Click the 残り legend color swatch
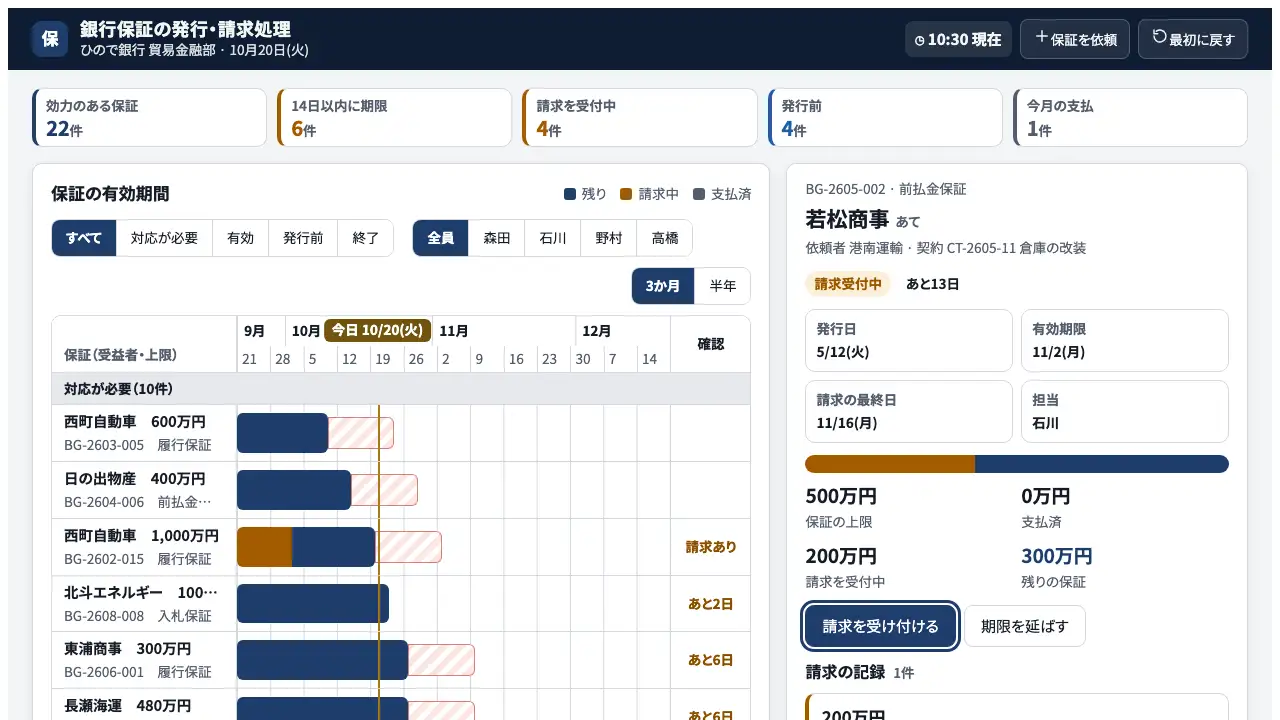The width and height of the screenshot is (1280, 720). pyautogui.click(x=570, y=194)
